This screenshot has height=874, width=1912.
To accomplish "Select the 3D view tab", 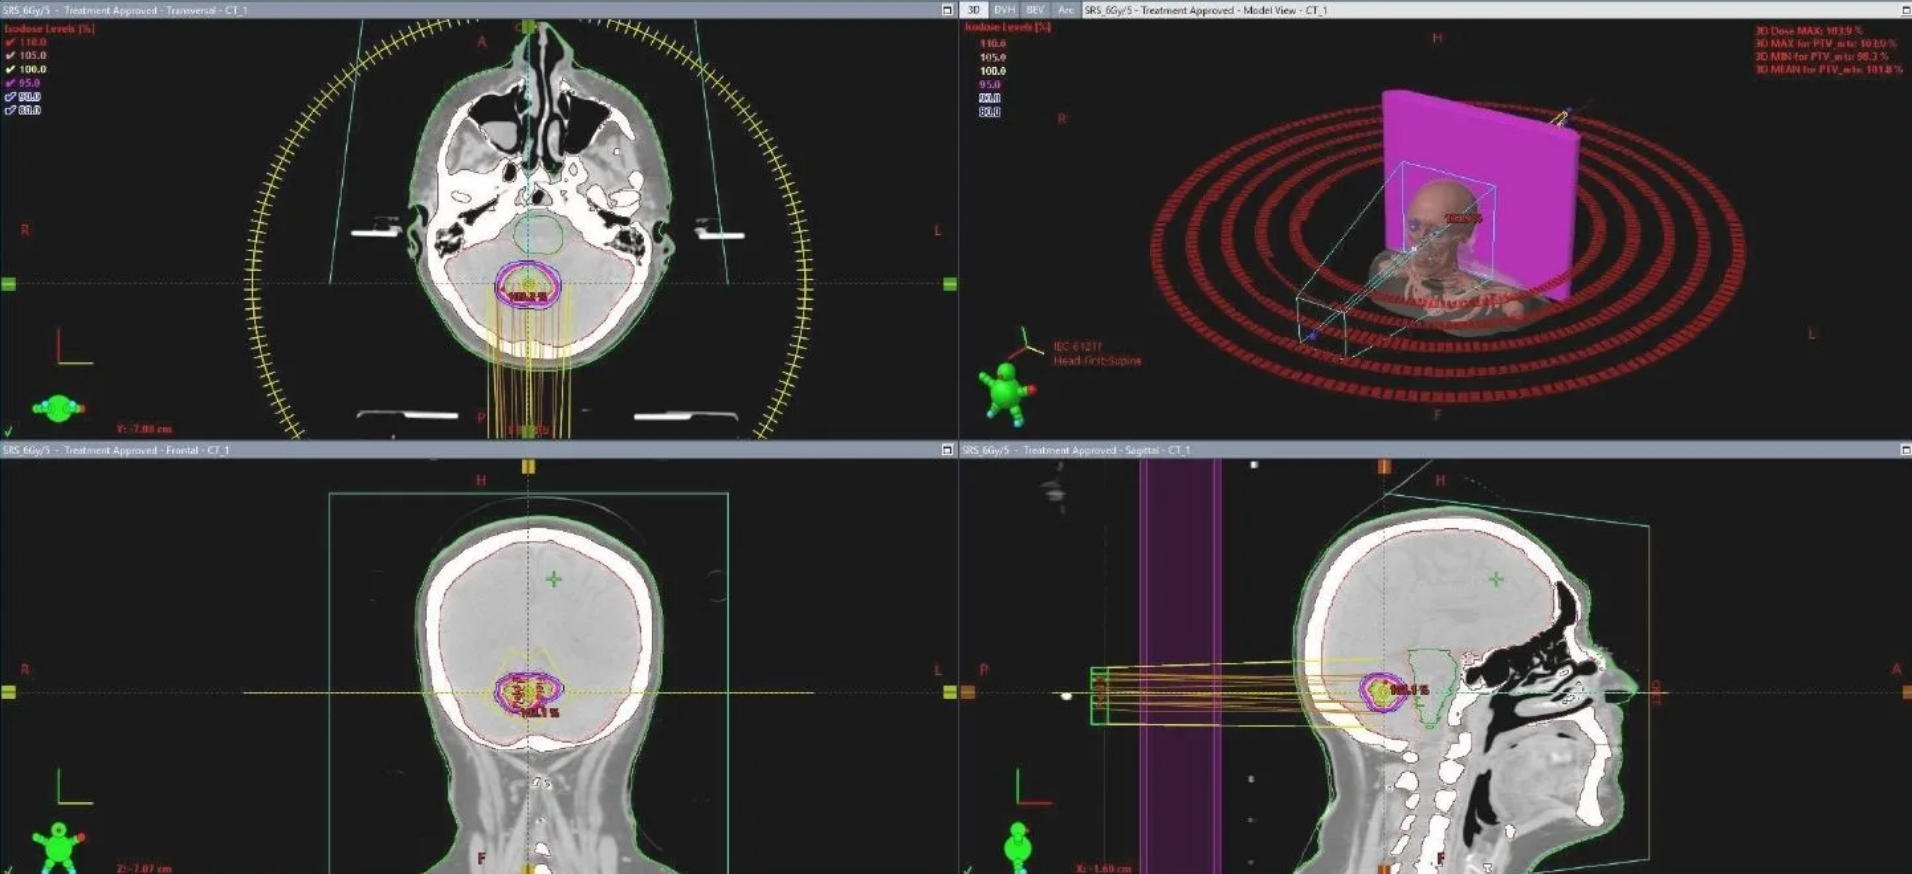I will pos(974,10).
